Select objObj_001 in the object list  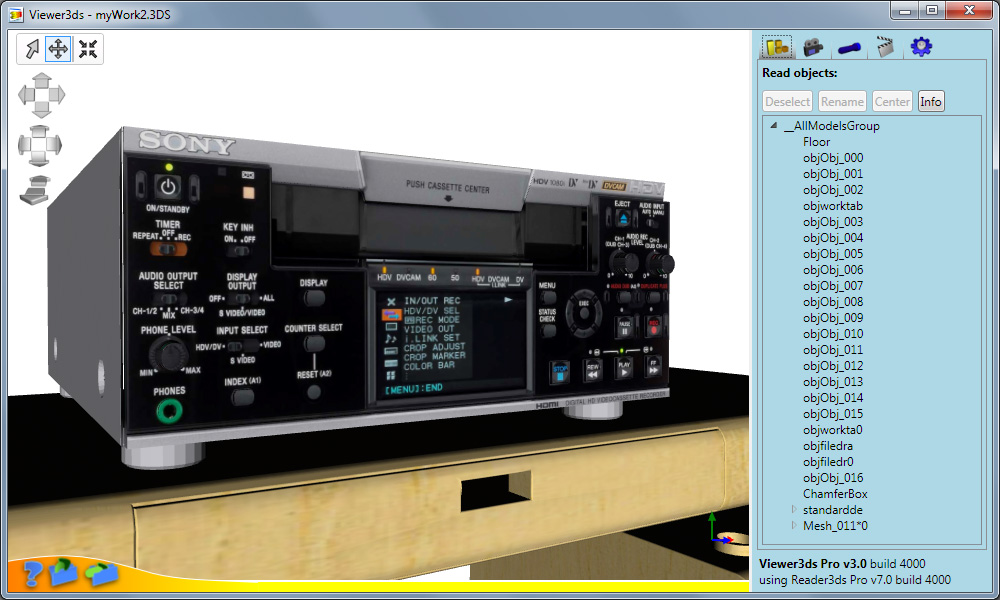(x=833, y=173)
